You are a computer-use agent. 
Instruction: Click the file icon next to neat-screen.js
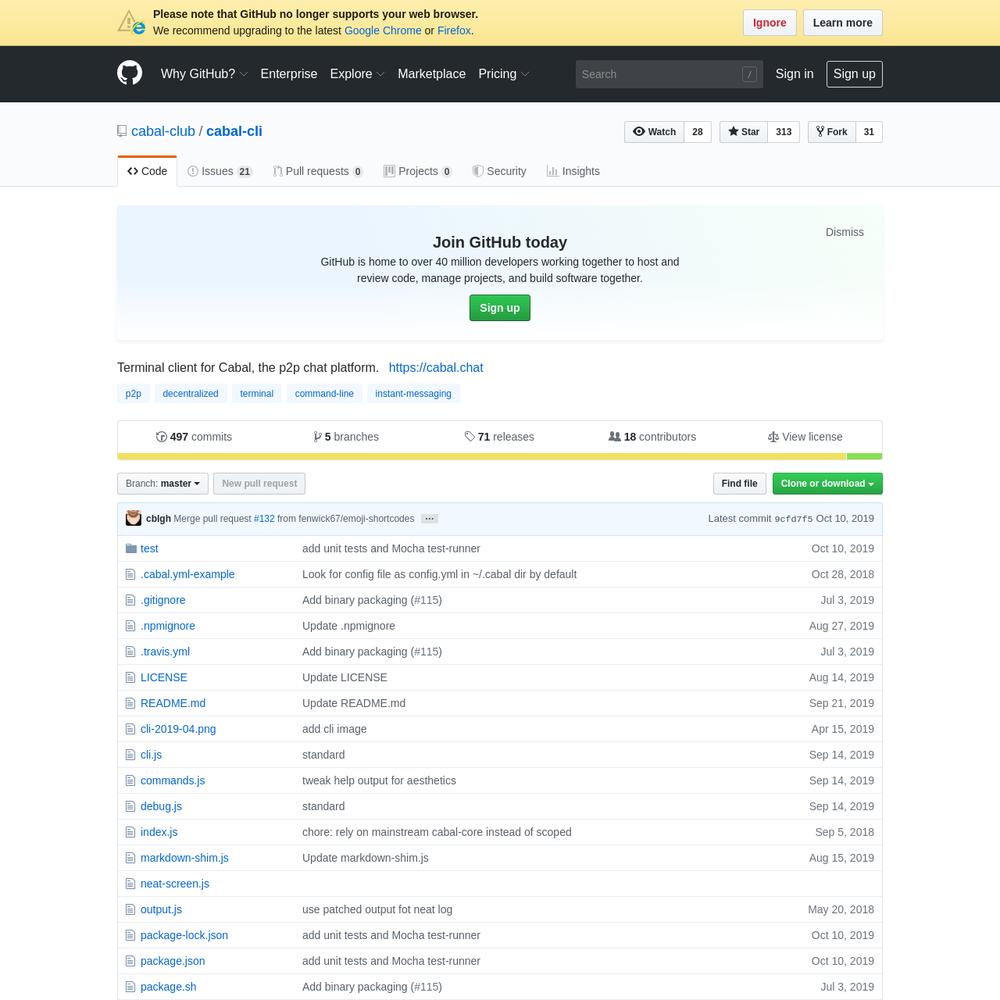coord(131,883)
